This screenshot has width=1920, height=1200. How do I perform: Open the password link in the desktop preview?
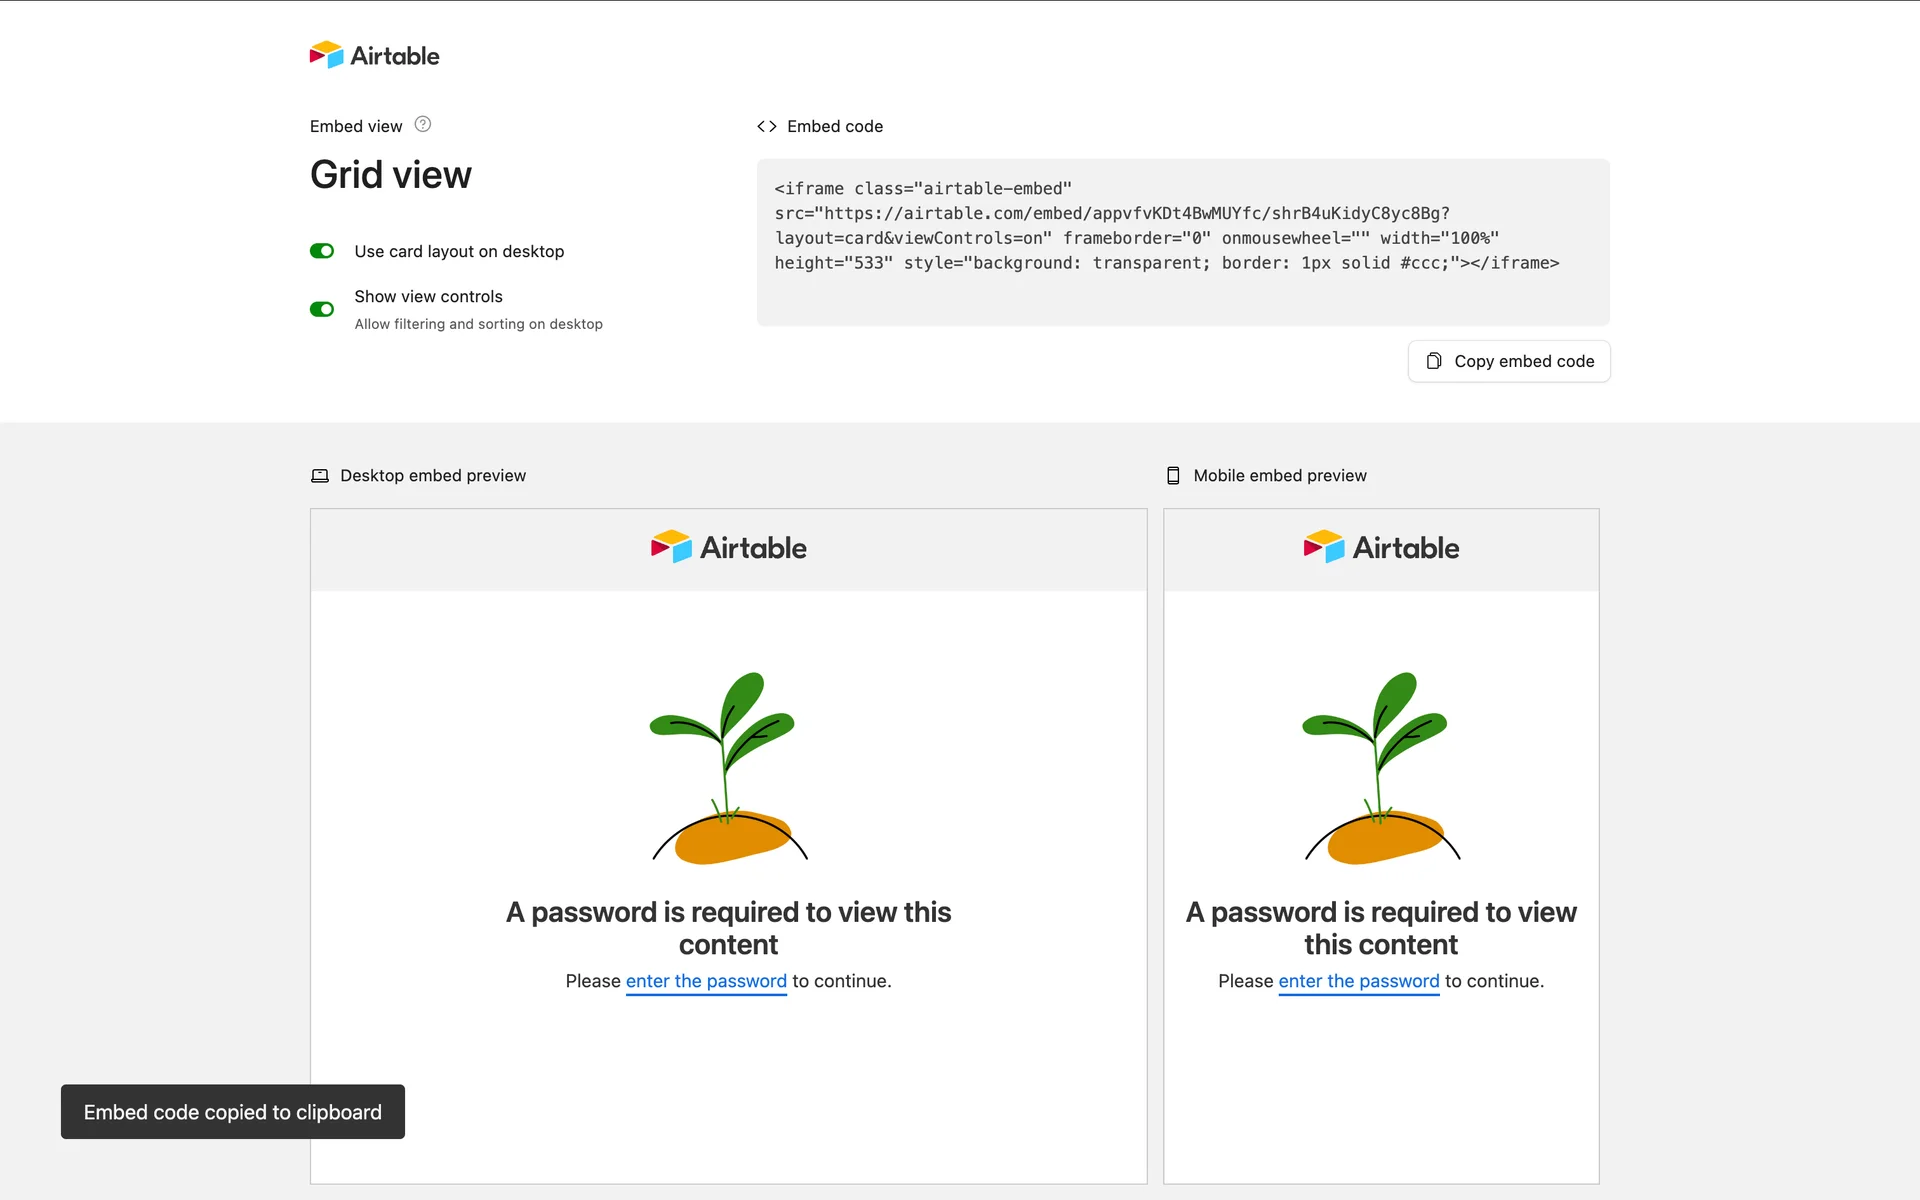(x=706, y=981)
